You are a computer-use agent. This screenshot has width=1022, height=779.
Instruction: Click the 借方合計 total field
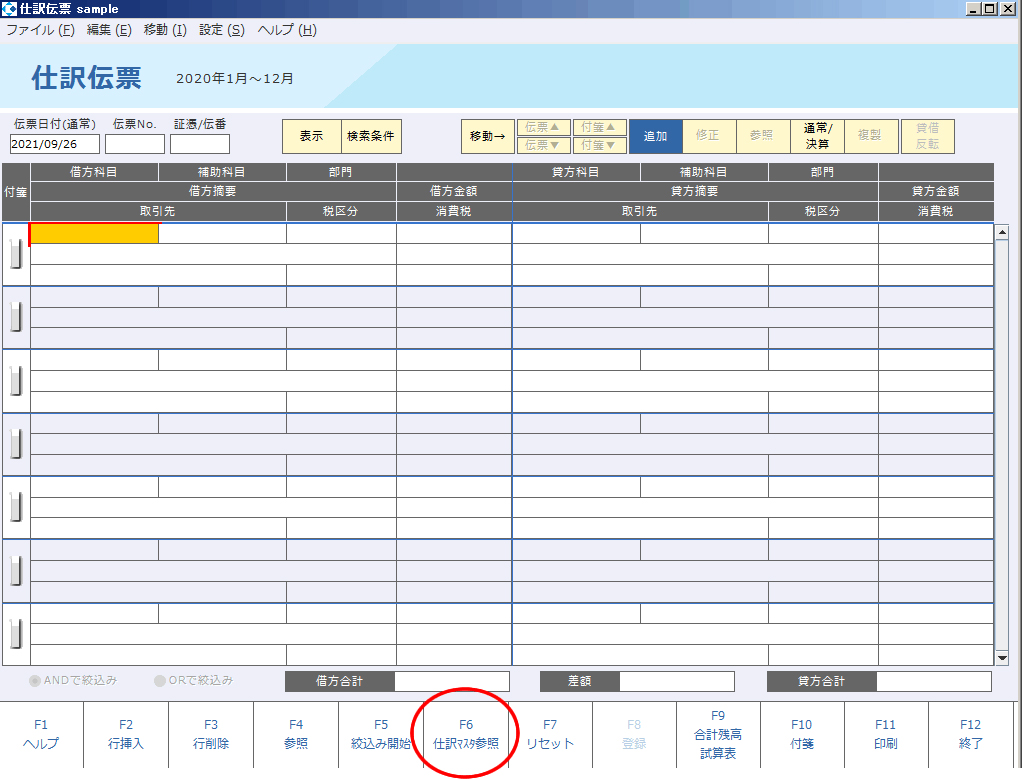click(452, 681)
